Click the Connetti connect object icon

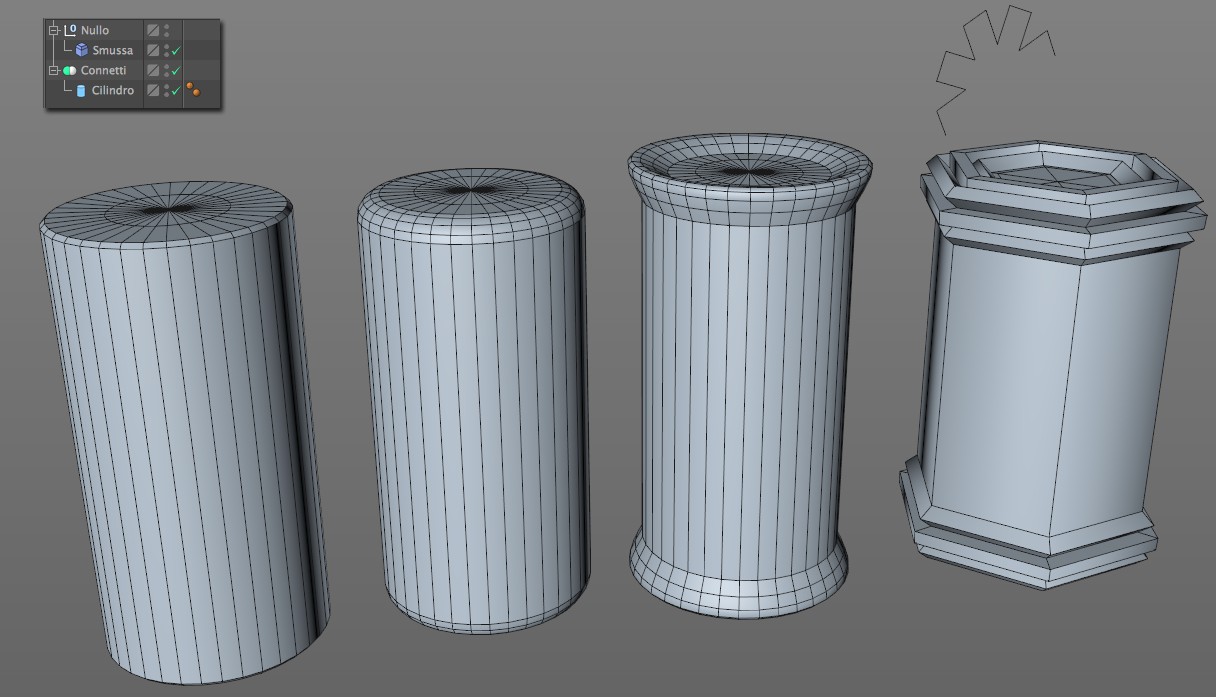pyautogui.click(x=70, y=71)
